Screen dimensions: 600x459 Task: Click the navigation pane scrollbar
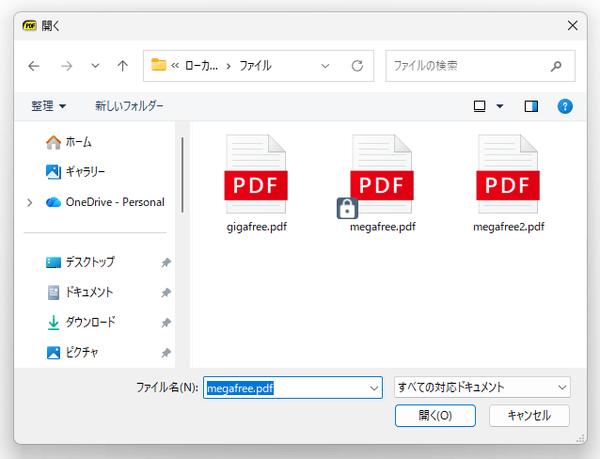tap(183, 174)
